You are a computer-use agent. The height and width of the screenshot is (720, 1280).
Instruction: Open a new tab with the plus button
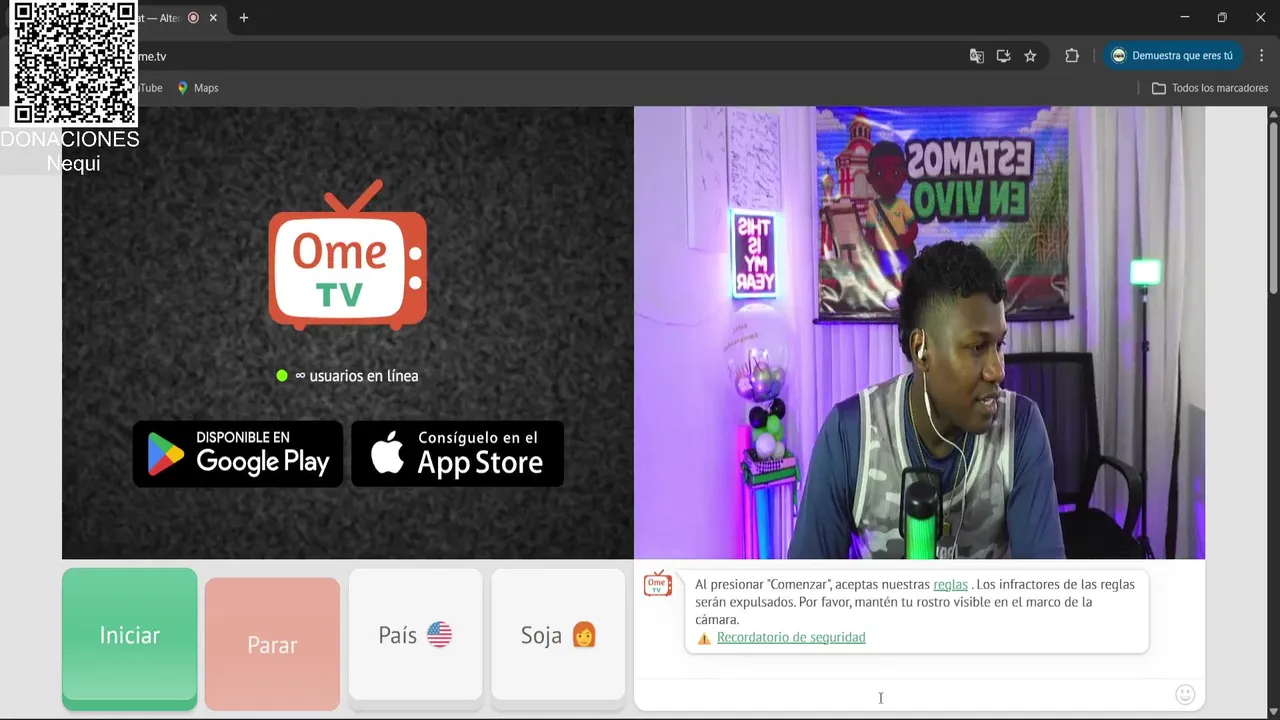pyautogui.click(x=243, y=18)
